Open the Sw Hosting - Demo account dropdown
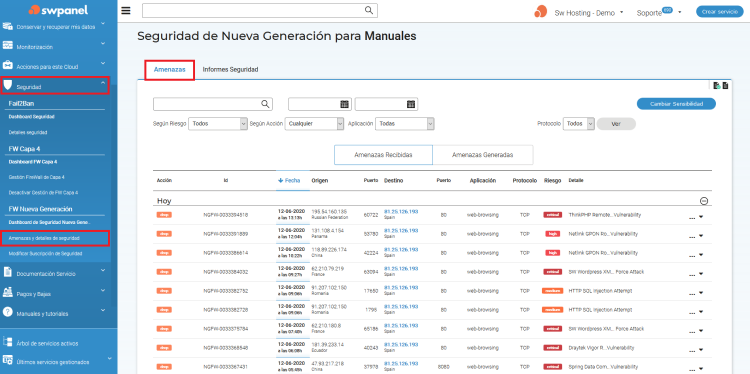 tap(621, 12)
